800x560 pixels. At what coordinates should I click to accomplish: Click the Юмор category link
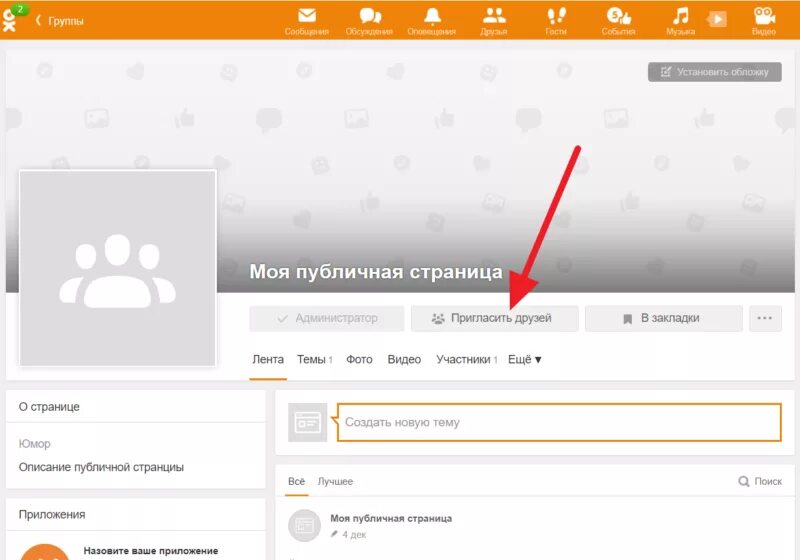pos(35,444)
